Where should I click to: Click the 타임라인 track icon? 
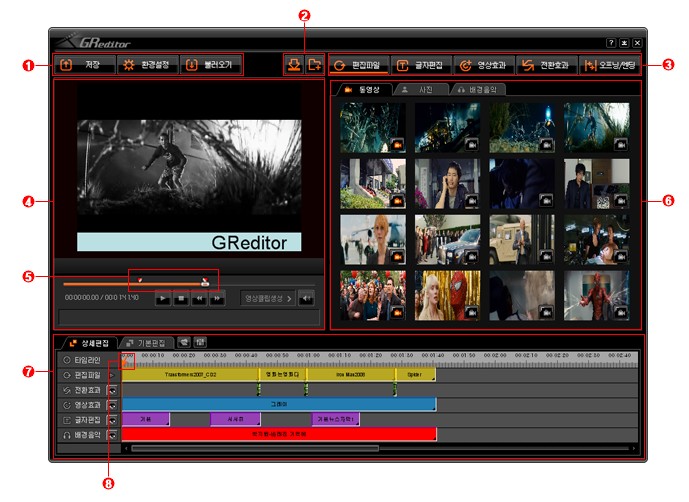67,360
